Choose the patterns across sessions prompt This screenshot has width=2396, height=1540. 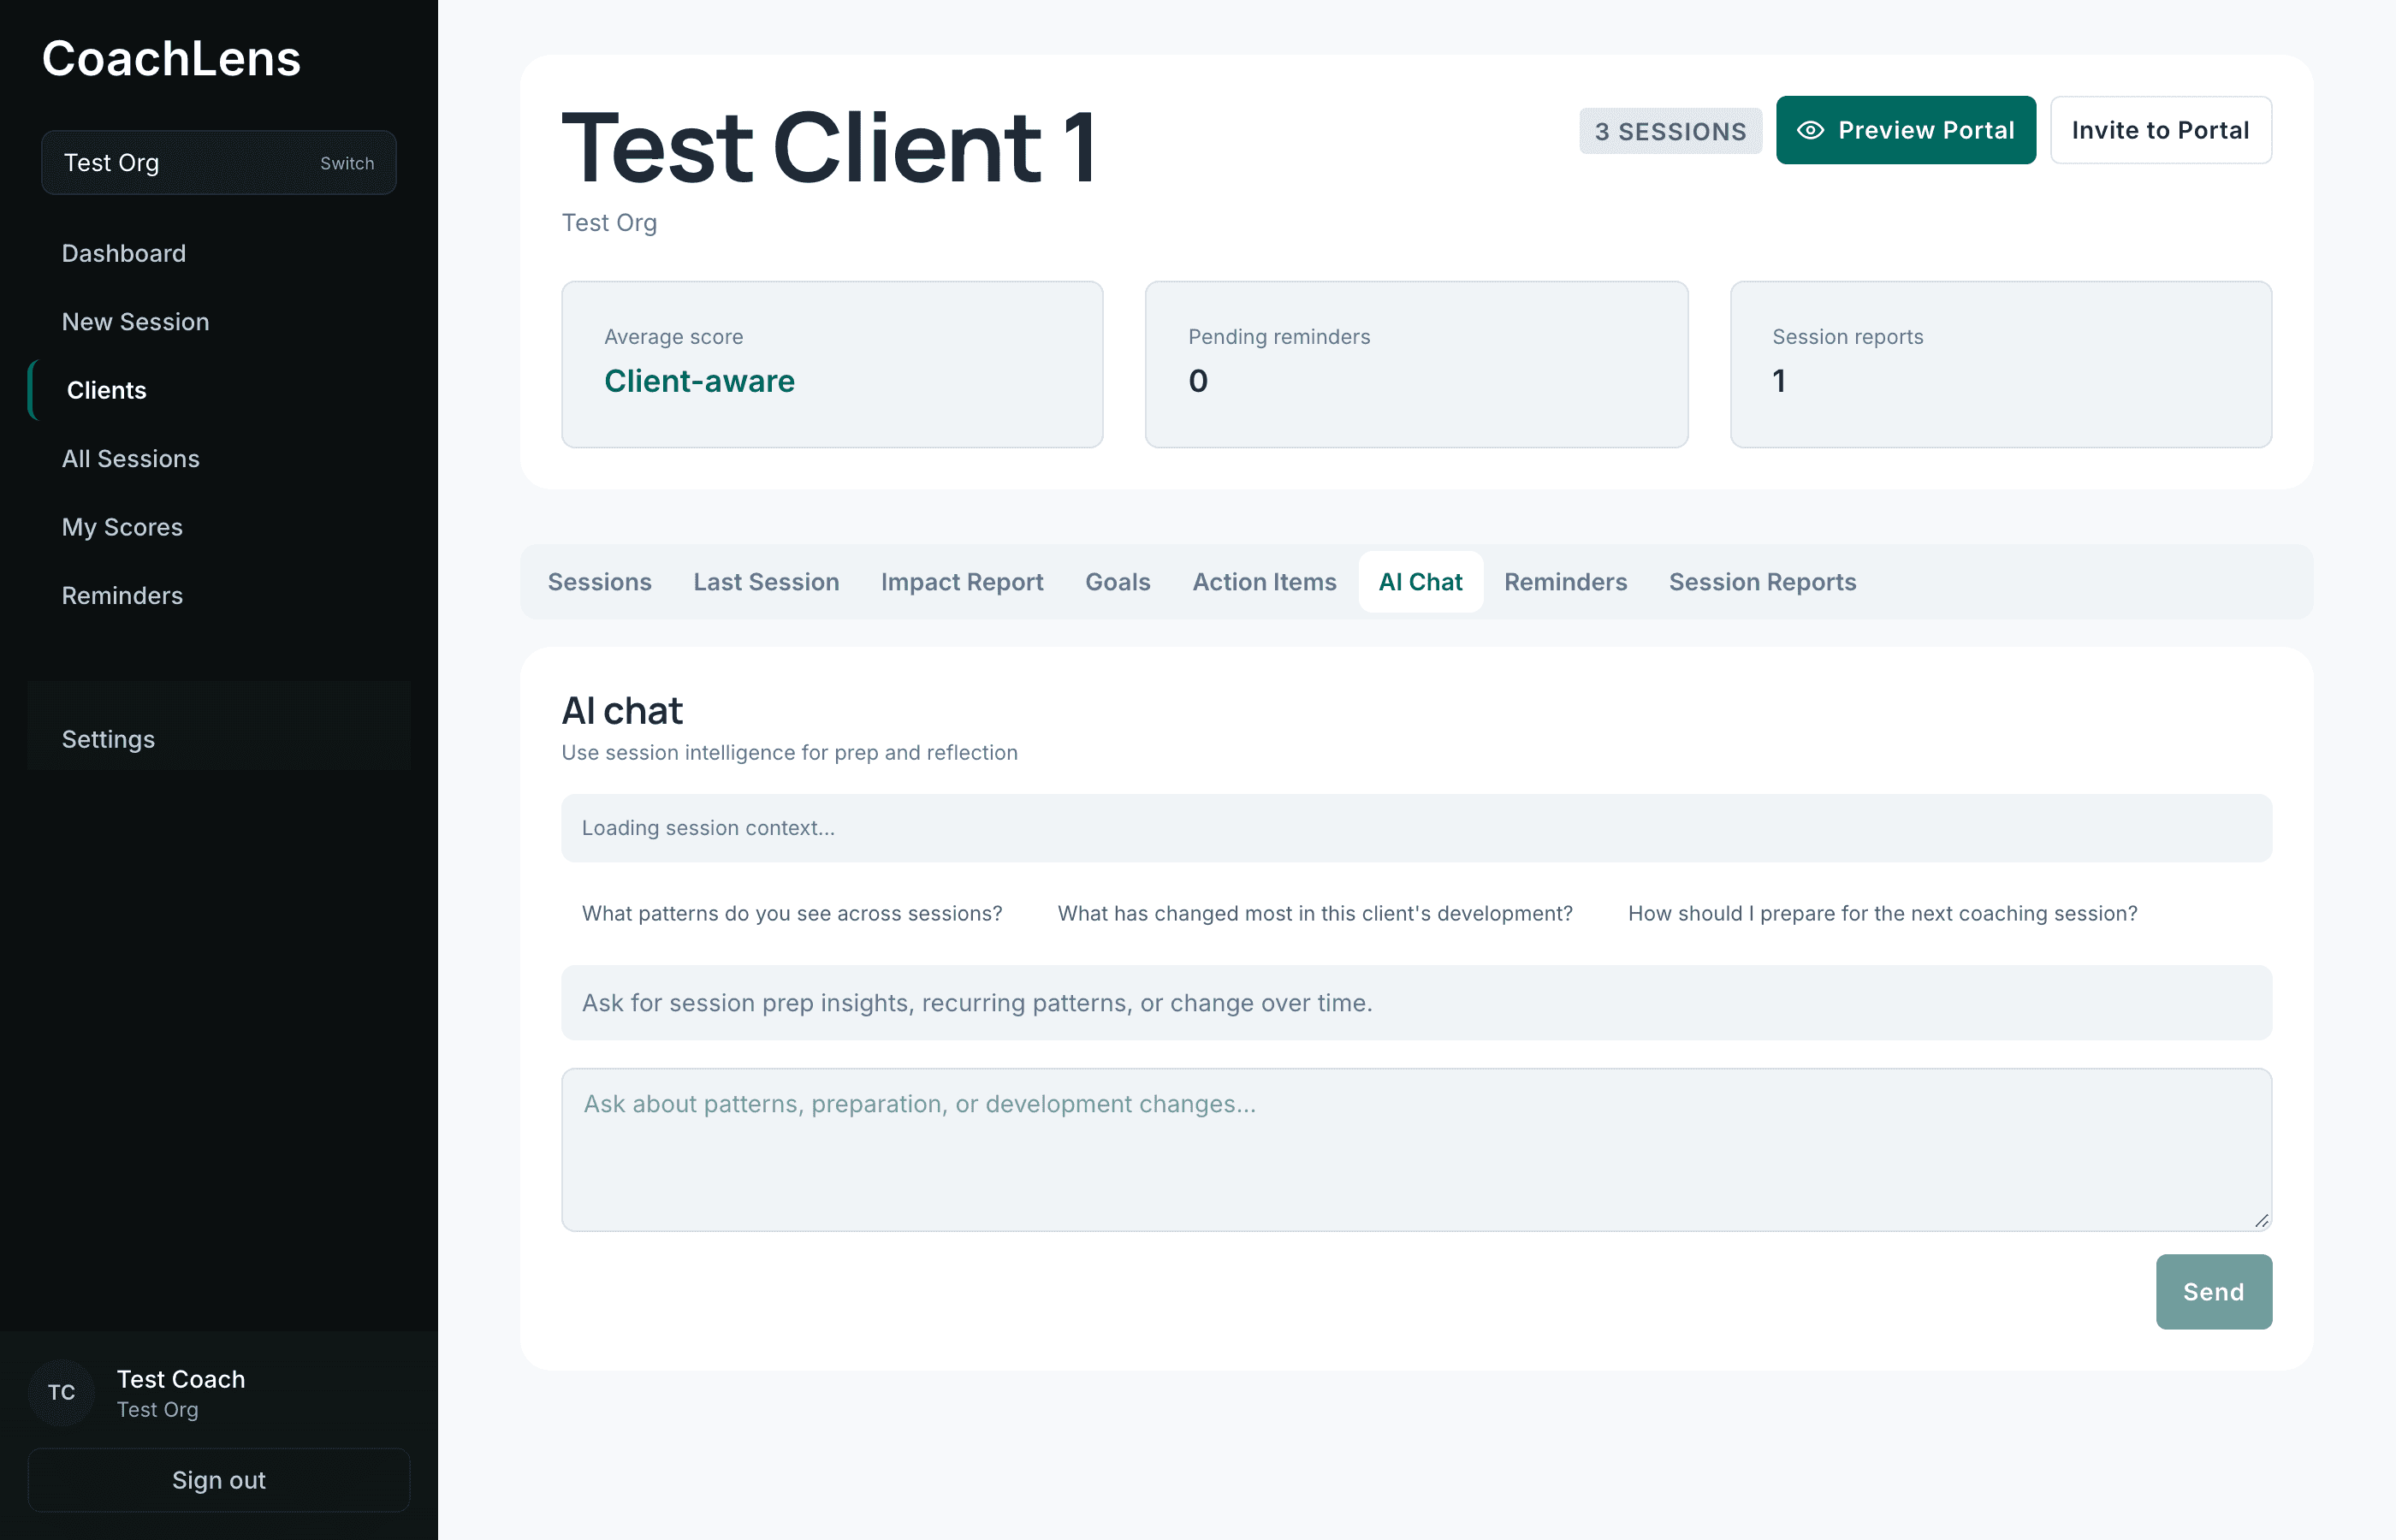click(792, 913)
